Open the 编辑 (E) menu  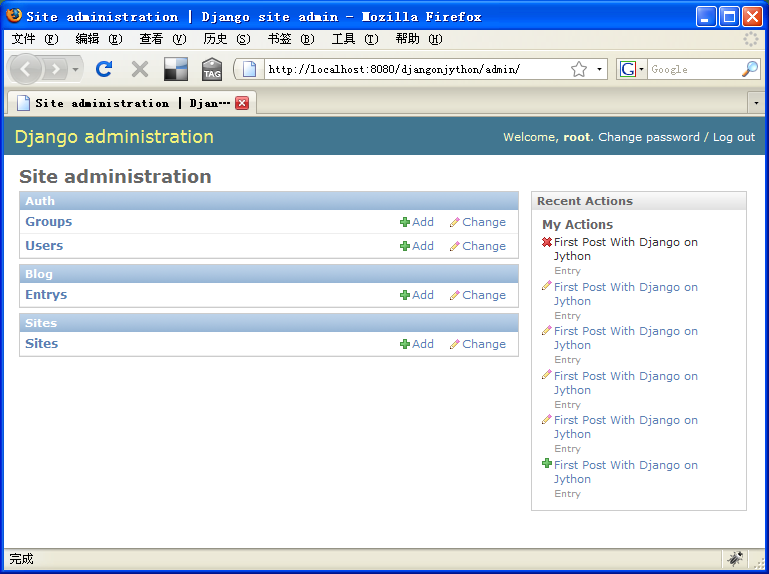(99, 39)
